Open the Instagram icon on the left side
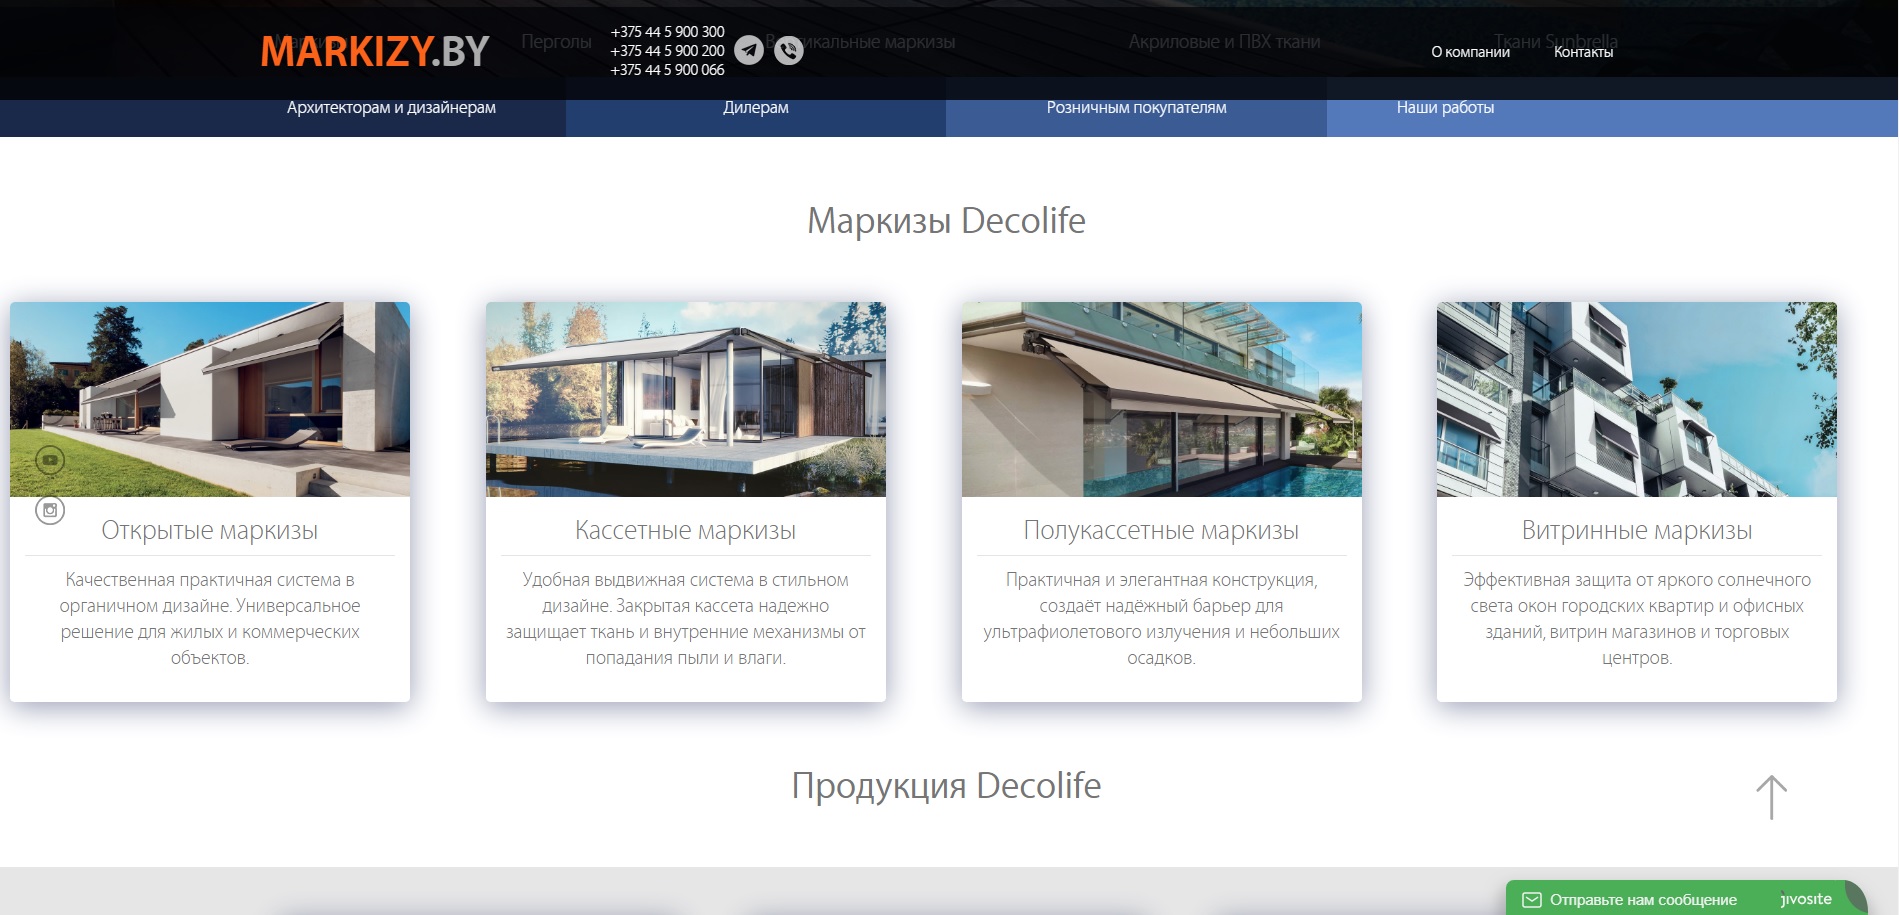Viewport: 1899px width, 915px height. (50, 510)
